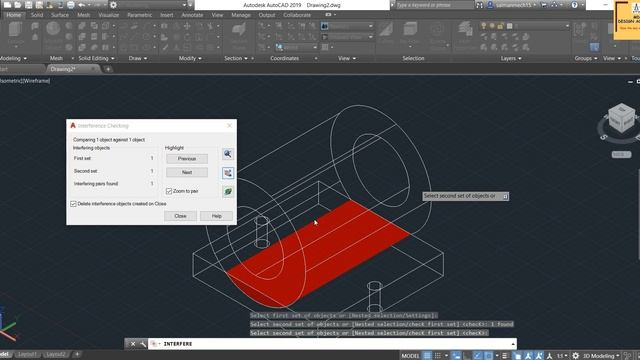Viewport: 640px width, 360px height.
Task: Click the user sign-in account icon
Action: point(490,5)
